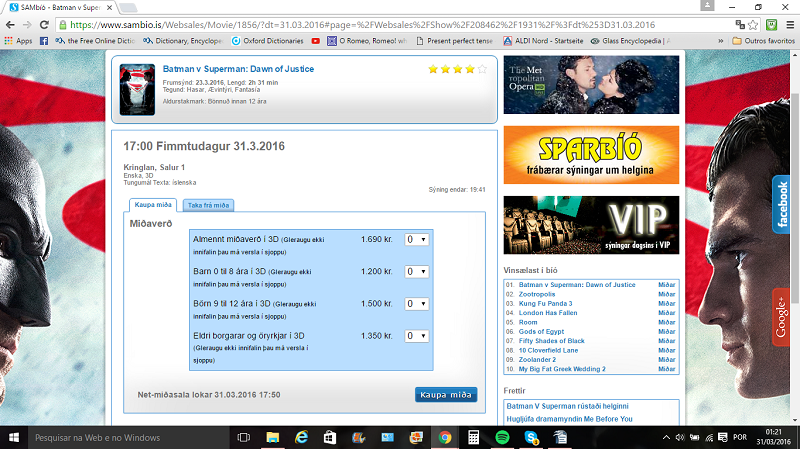Open the ALDI Nord - Startseite bookmark

click(x=543, y=41)
